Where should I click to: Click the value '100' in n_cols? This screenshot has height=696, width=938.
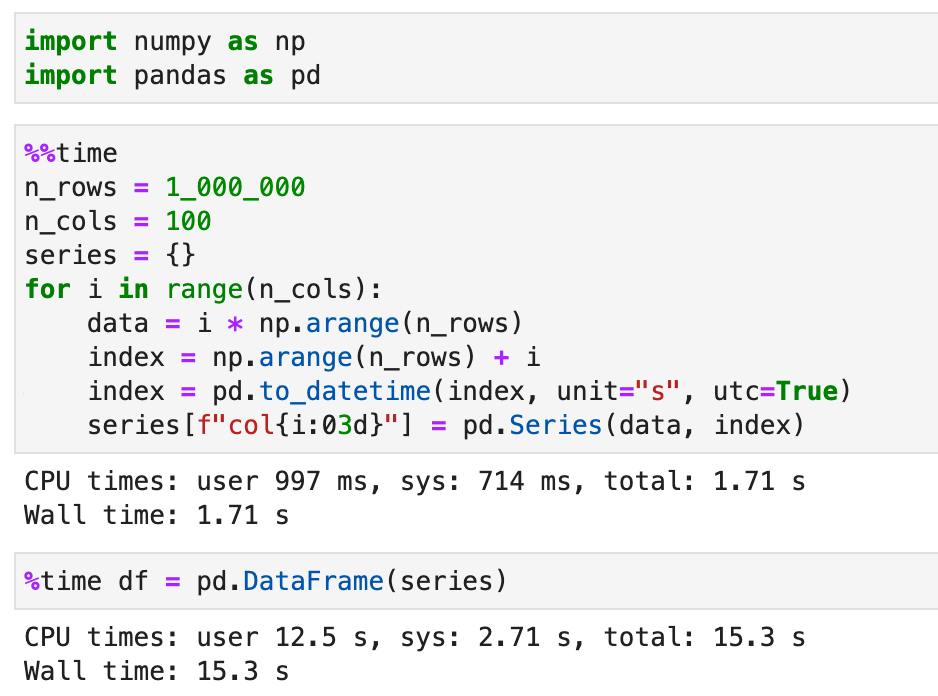click(188, 221)
